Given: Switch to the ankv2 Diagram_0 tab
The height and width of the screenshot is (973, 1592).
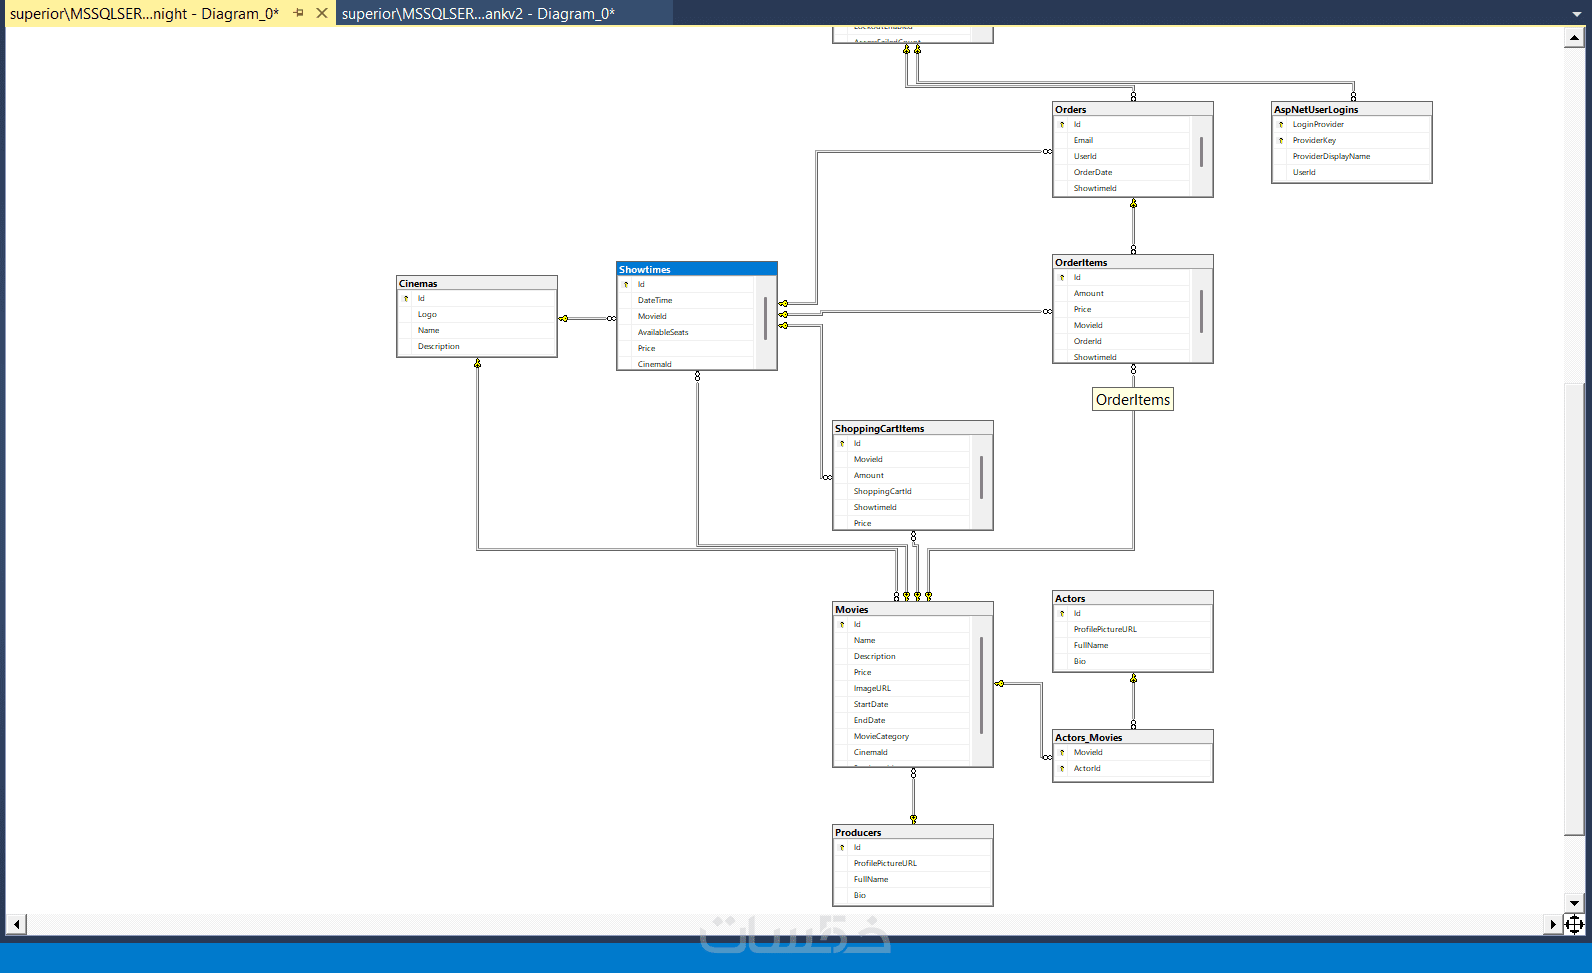Looking at the screenshot, I should [478, 13].
